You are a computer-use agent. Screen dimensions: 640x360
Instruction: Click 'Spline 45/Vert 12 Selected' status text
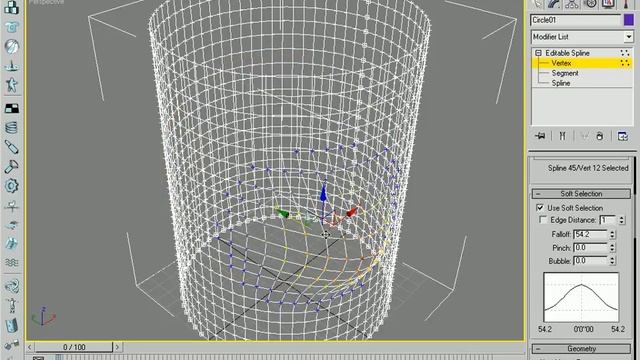(x=588, y=168)
